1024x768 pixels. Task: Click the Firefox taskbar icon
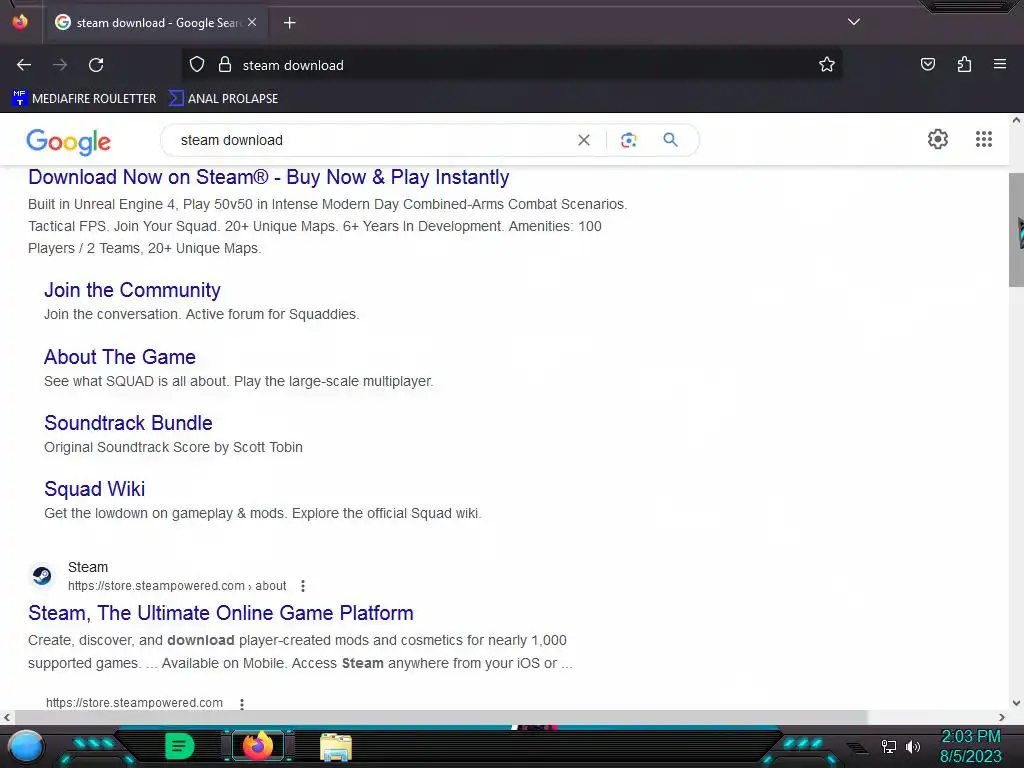[x=257, y=746]
